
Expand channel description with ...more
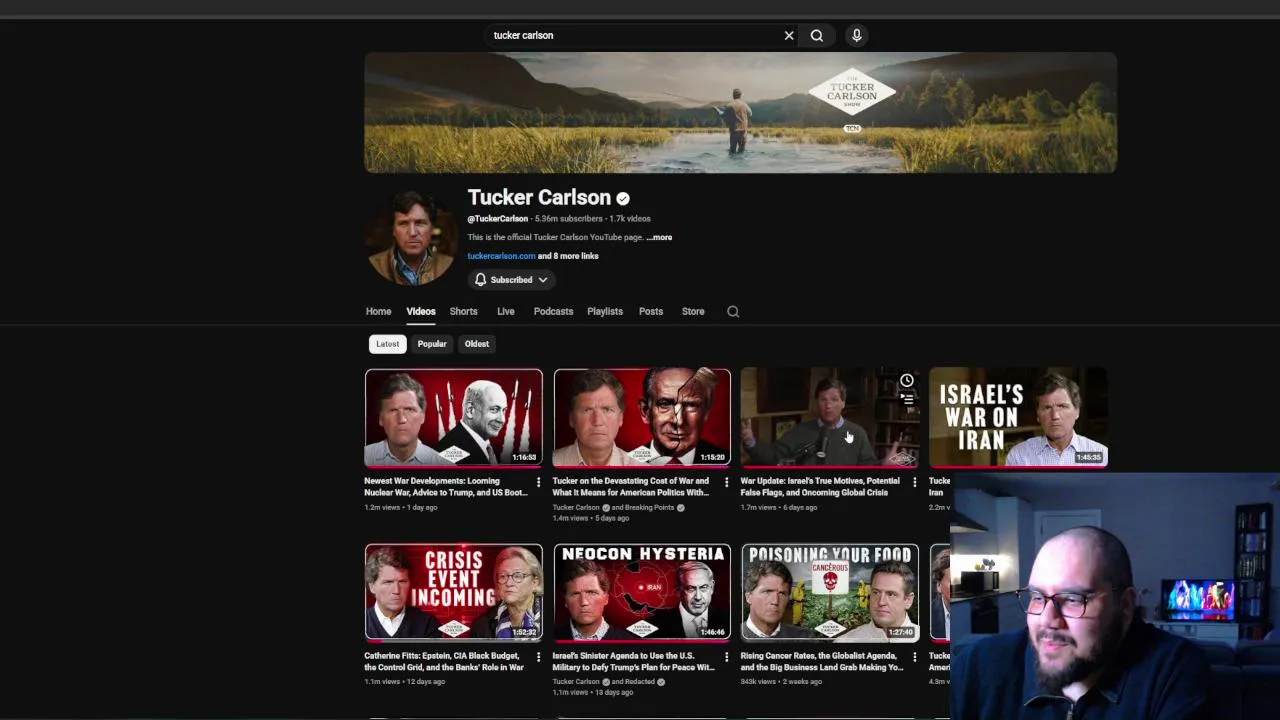pyautogui.click(x=659, y=237)
